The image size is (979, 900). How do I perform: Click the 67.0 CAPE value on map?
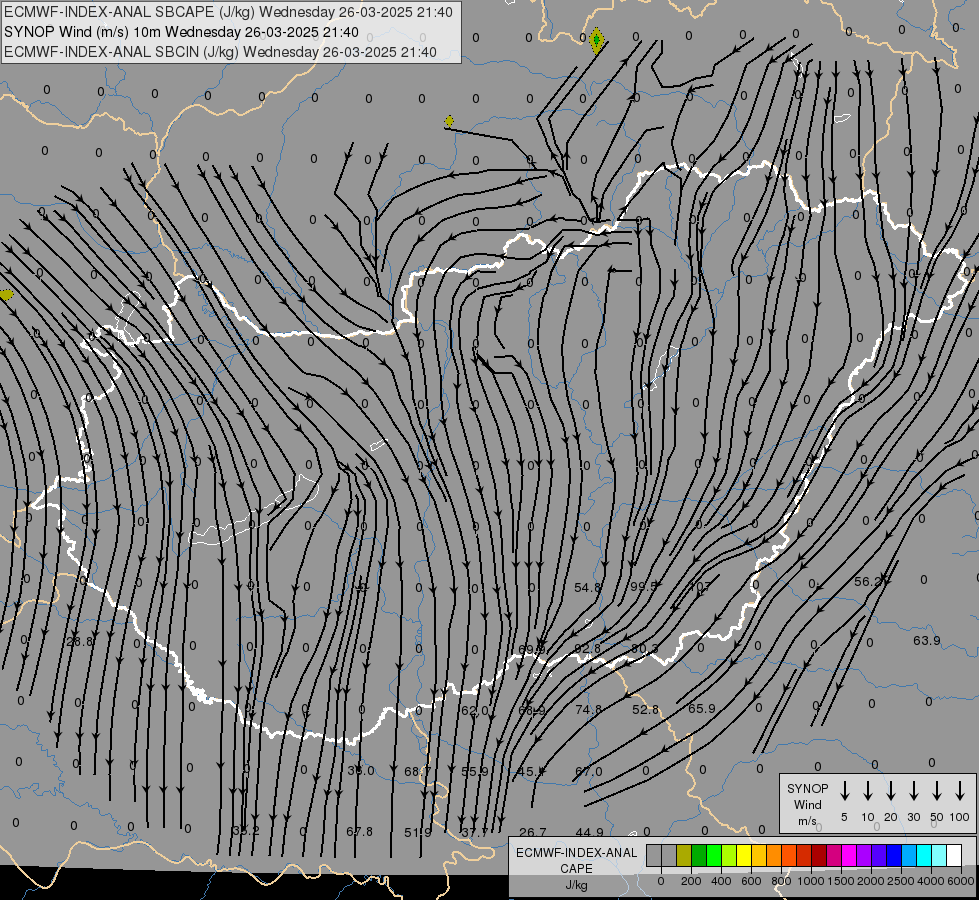tap(589, 771)
